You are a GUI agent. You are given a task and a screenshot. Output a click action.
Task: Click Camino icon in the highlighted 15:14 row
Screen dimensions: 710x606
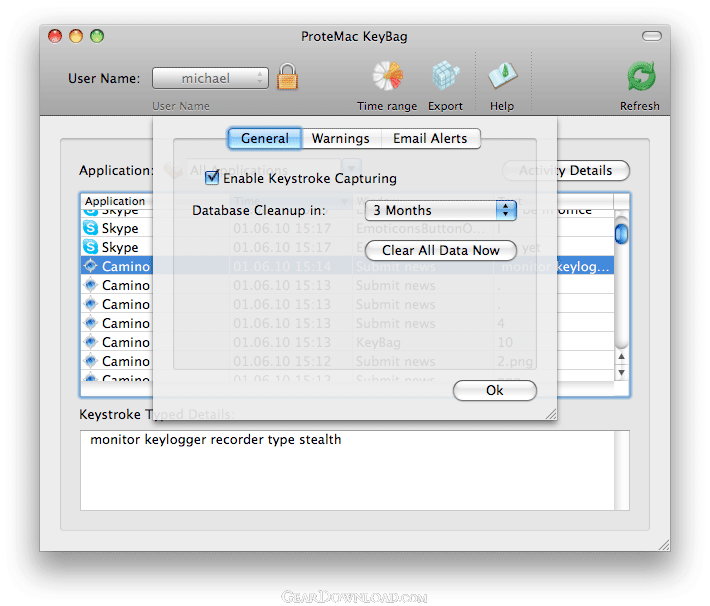[x=91, y=266]
